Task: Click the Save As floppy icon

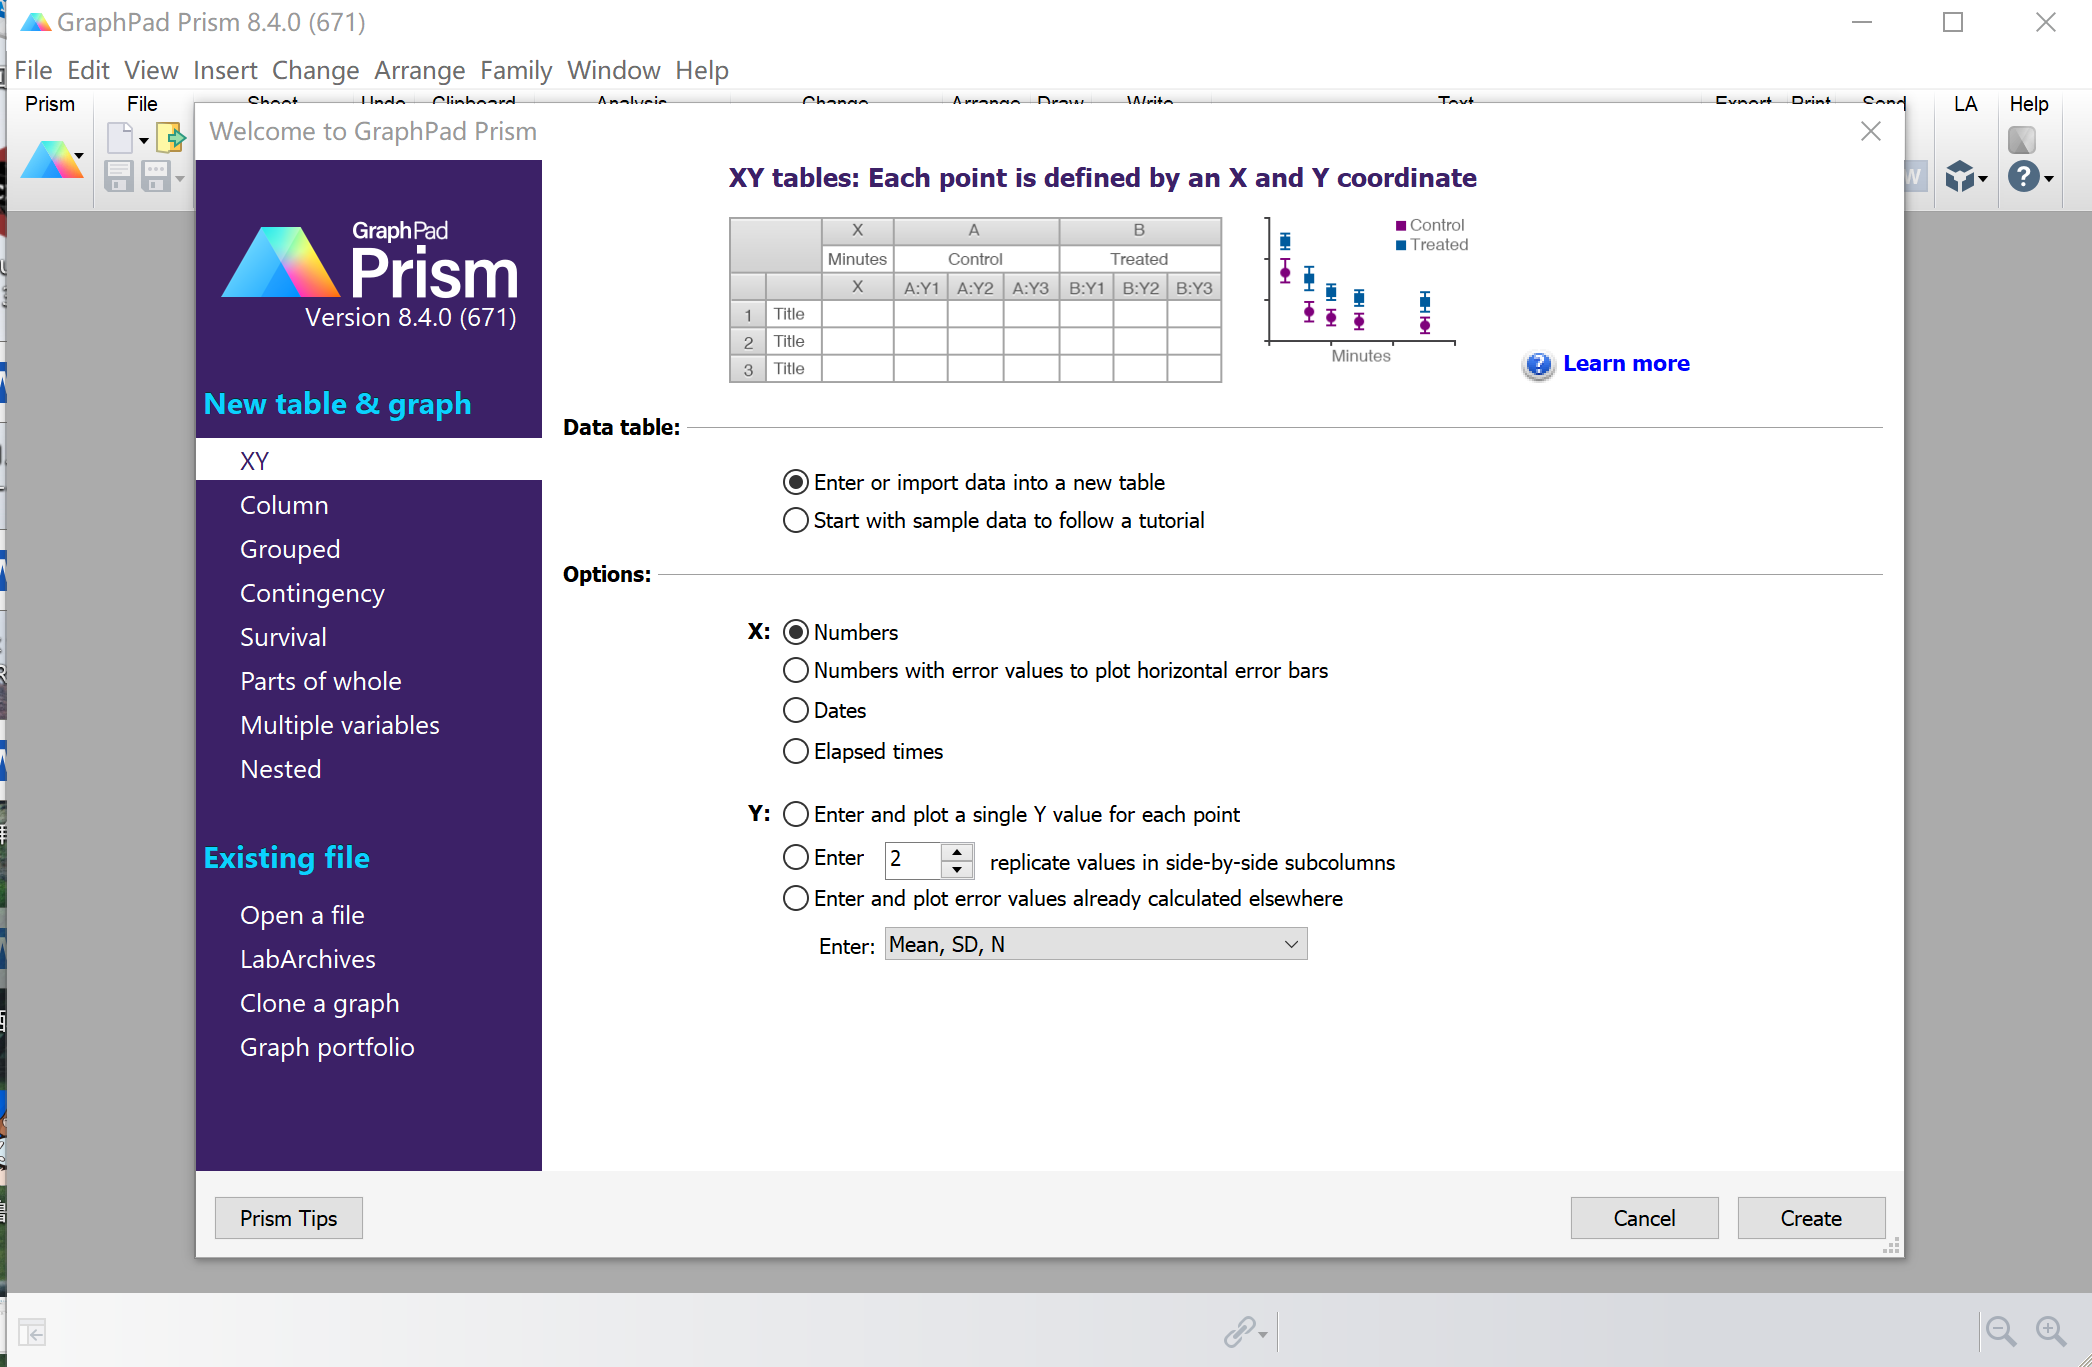Action: pyautogui.click(x=155, y=177)
